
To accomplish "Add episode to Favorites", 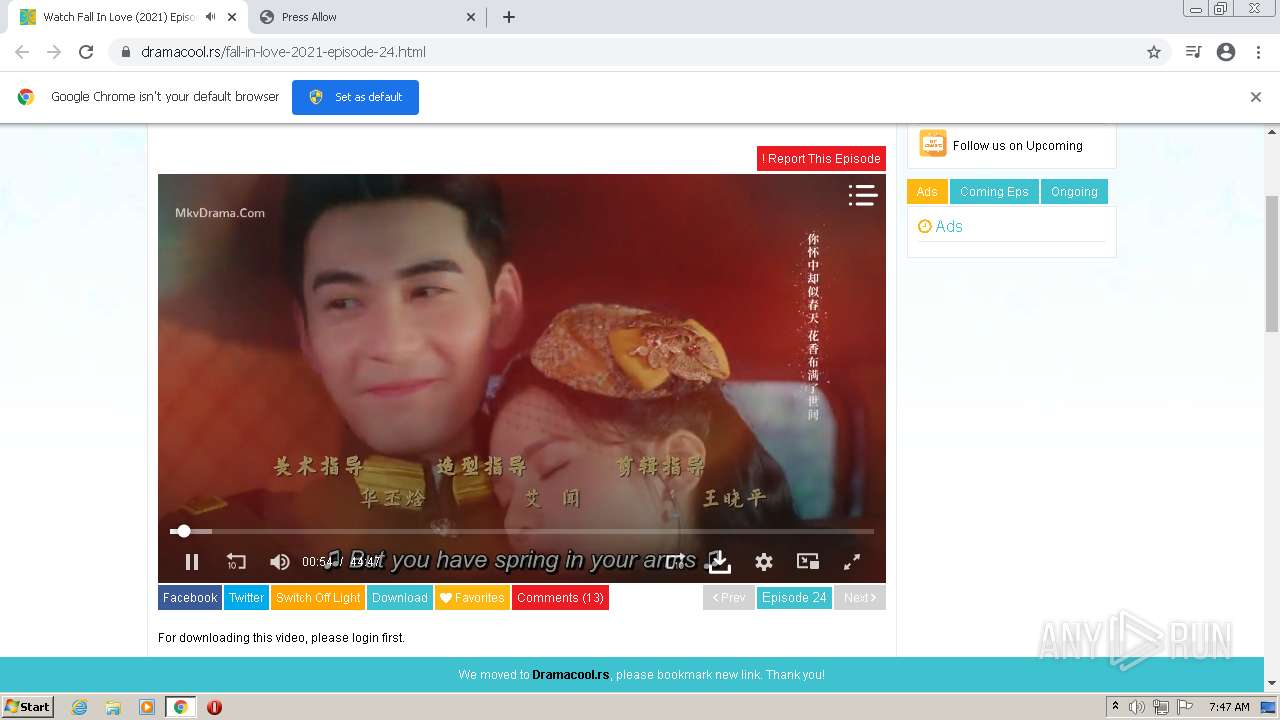I will 472,598.
